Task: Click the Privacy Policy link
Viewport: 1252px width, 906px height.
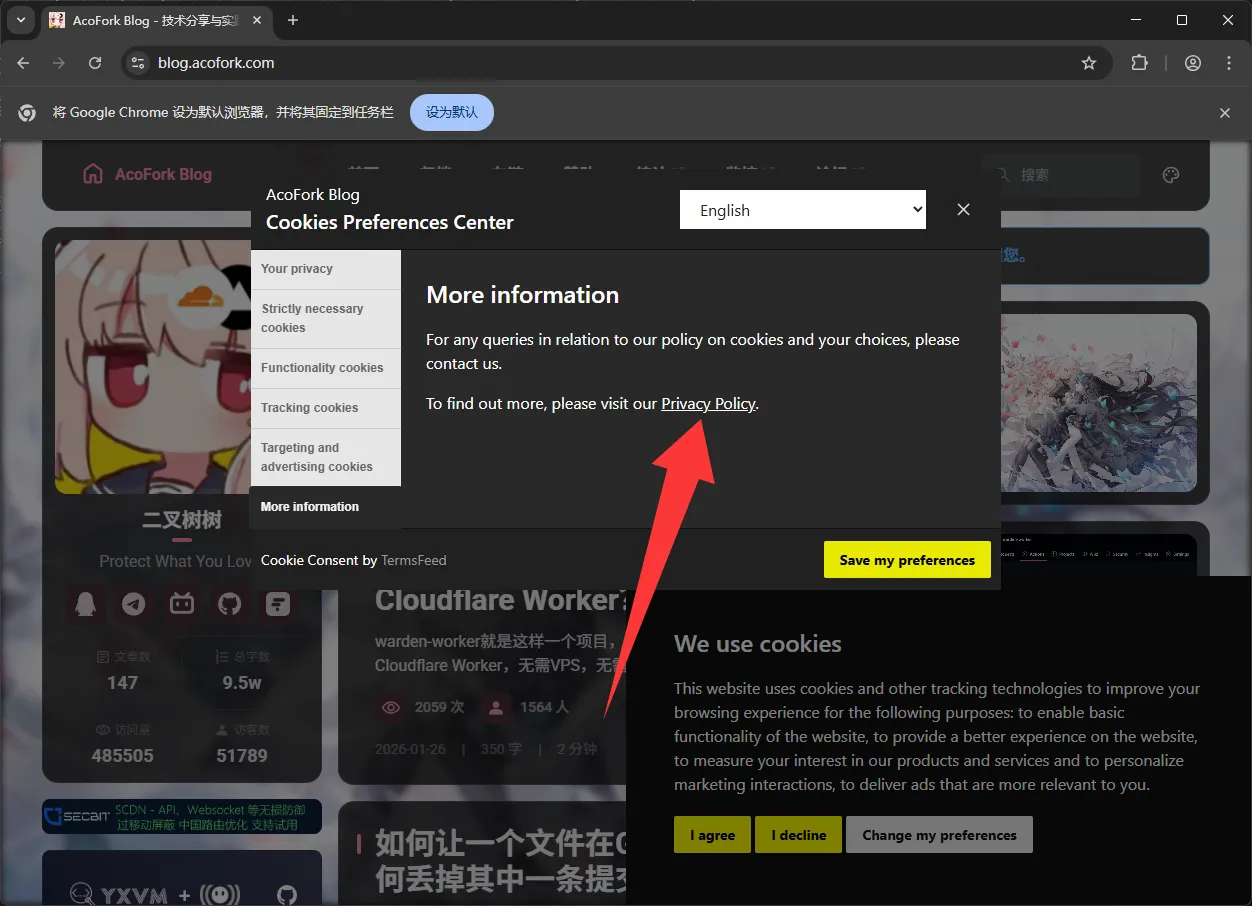Action: 708,404
